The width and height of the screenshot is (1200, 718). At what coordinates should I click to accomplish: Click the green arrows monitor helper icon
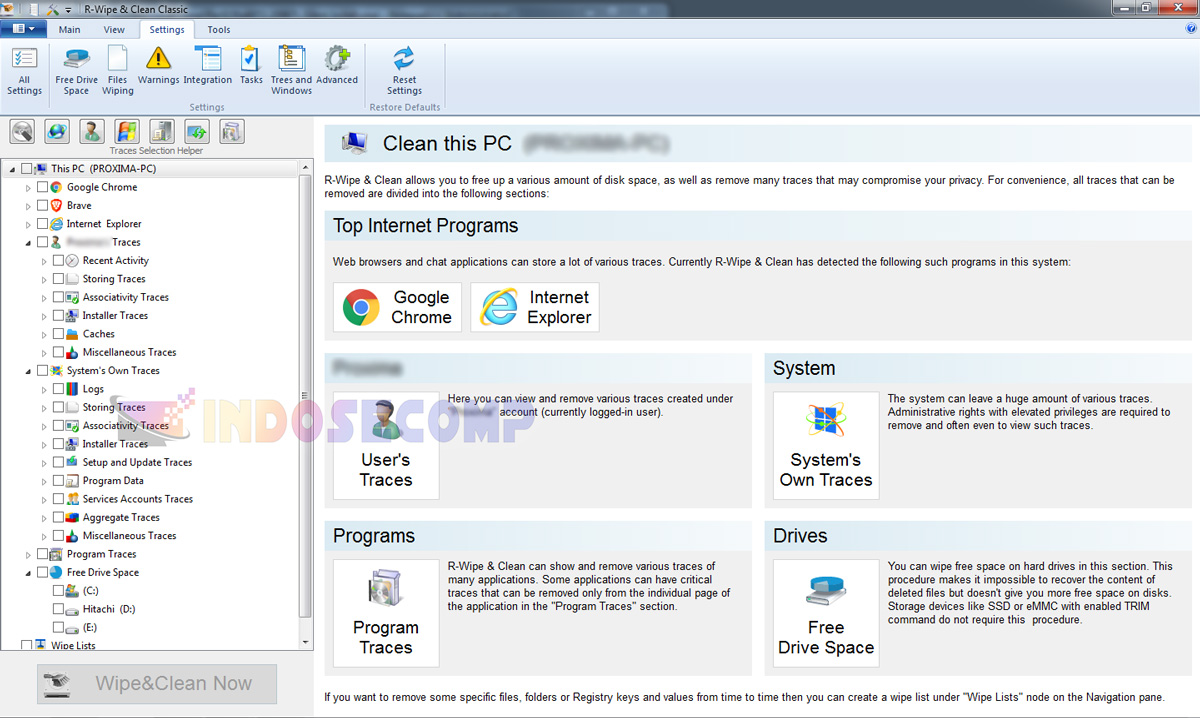197,131
